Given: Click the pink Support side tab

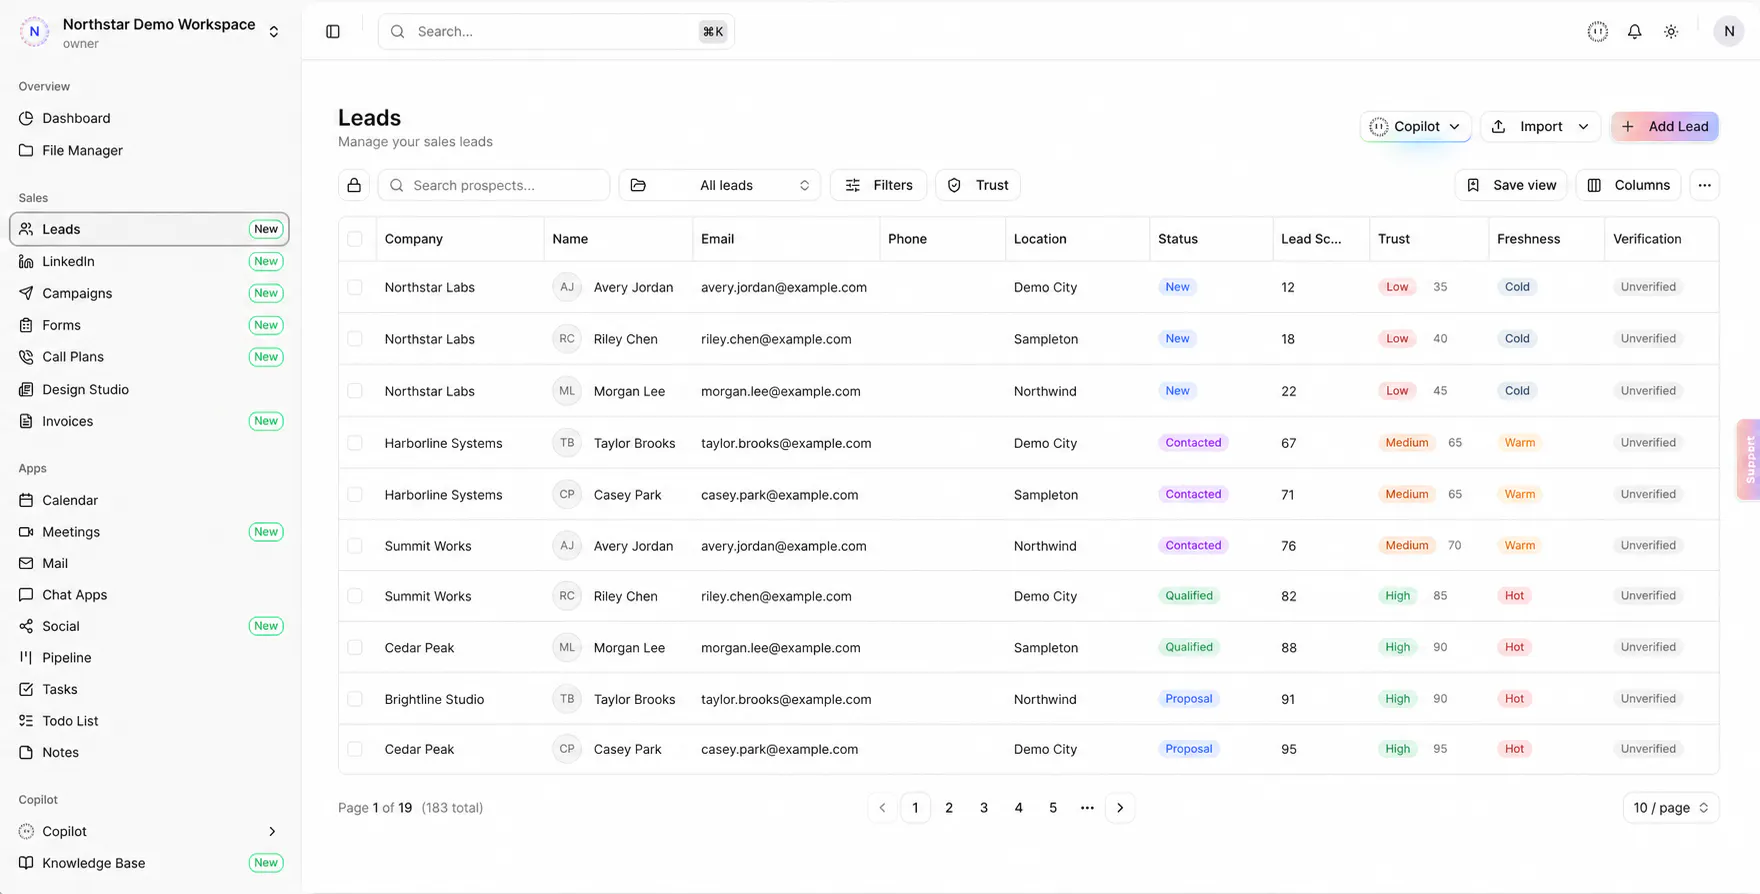Looking at the screenshot, I should (x=1749, y=459).
